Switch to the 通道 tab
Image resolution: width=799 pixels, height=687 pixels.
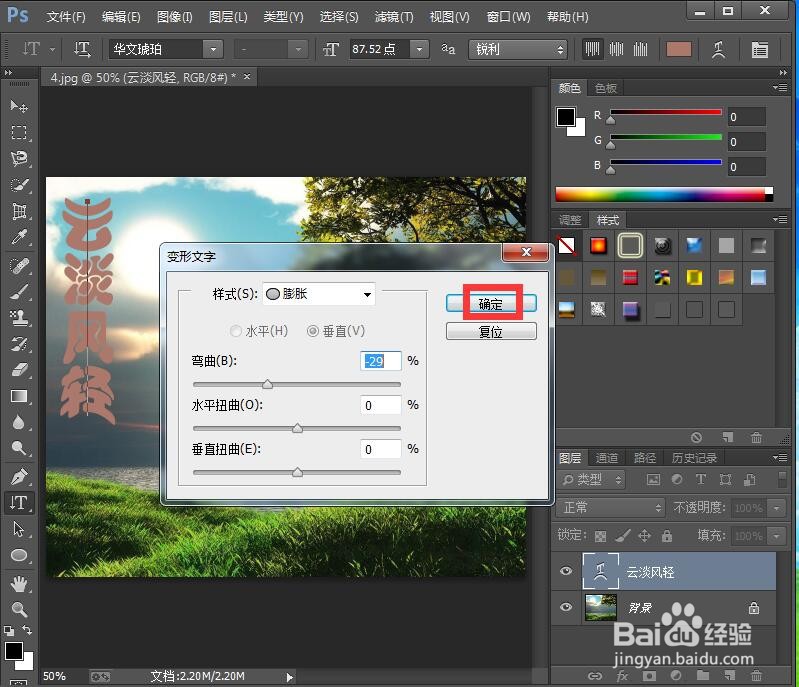pyautogui.click(x=606, y=458)
